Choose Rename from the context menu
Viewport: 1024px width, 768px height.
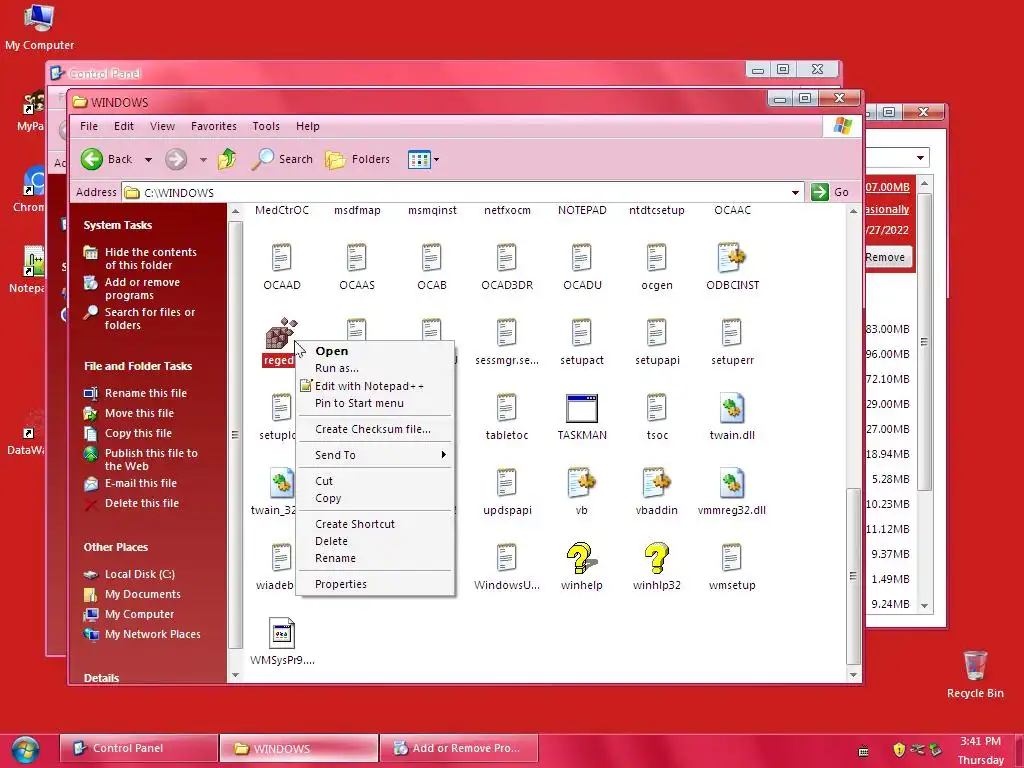click(x=375, y=558)
